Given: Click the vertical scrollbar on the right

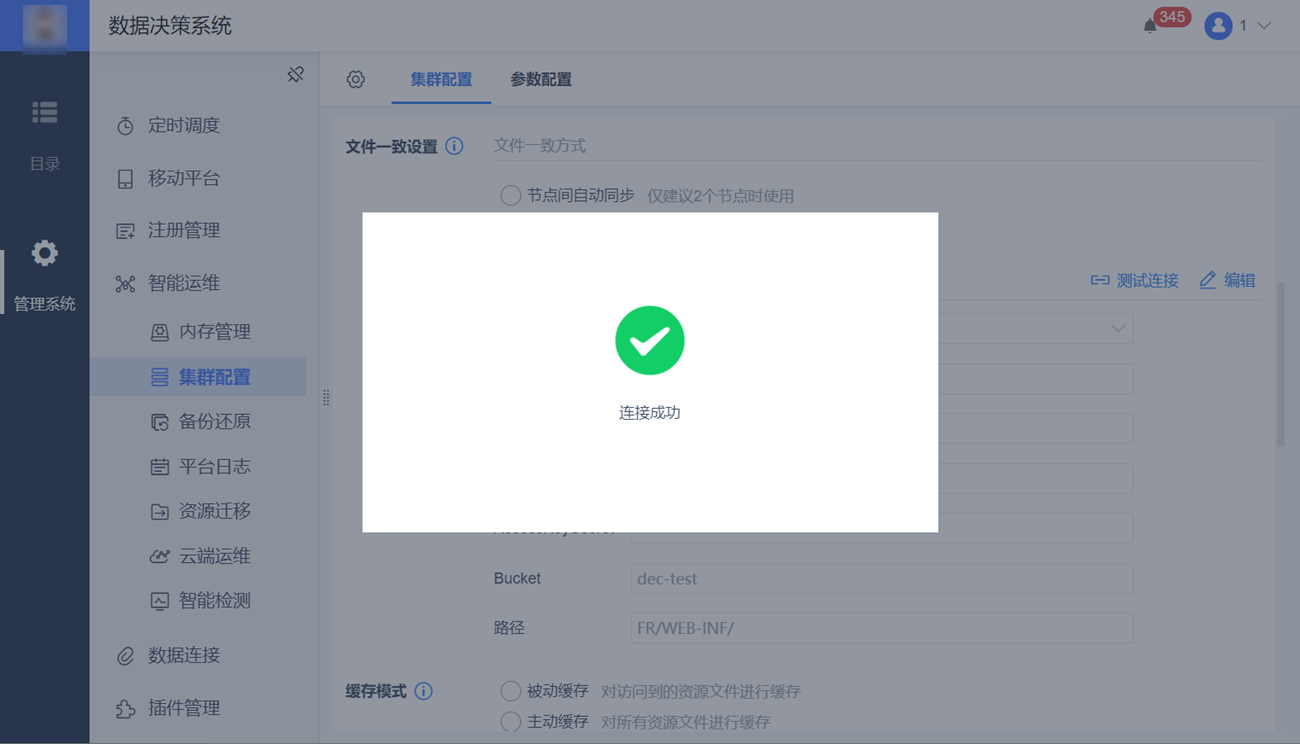Looking at the screenshot, I should (1280, 364).
